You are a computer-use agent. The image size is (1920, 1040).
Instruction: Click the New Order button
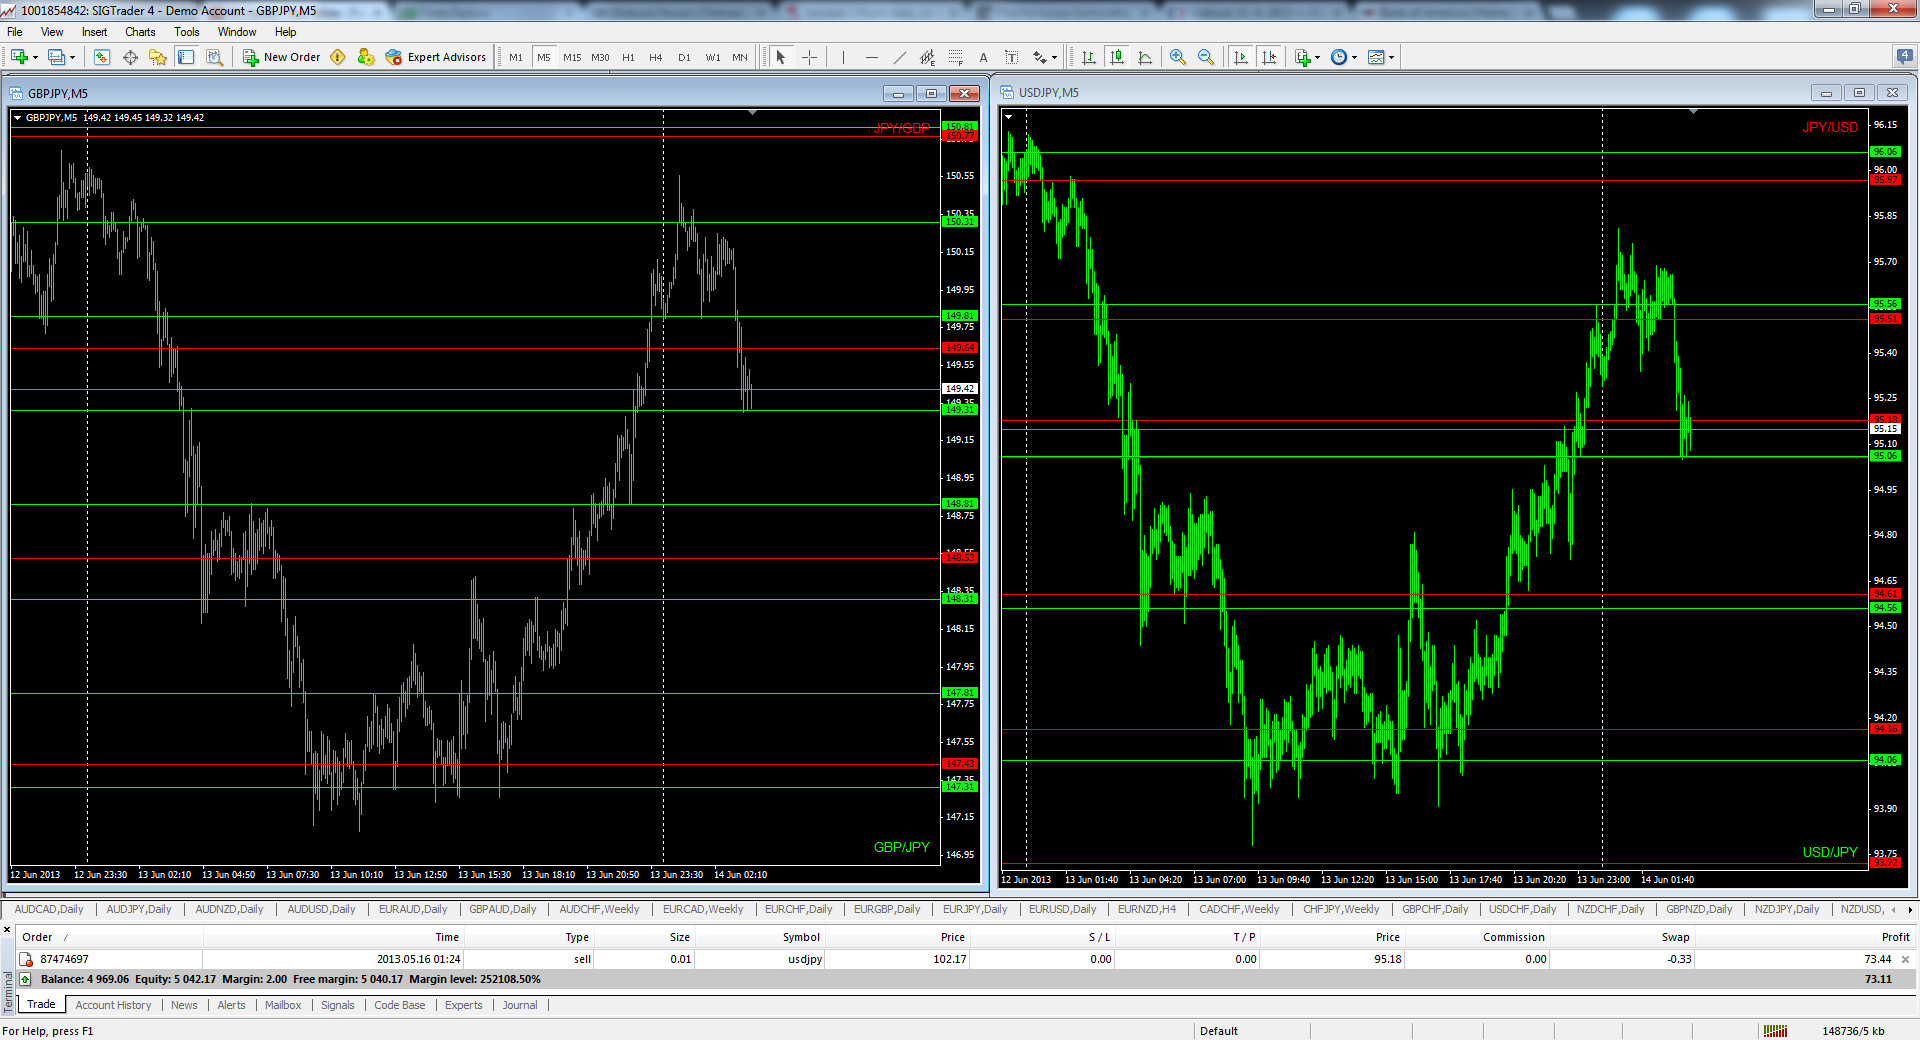pos(282,57)
